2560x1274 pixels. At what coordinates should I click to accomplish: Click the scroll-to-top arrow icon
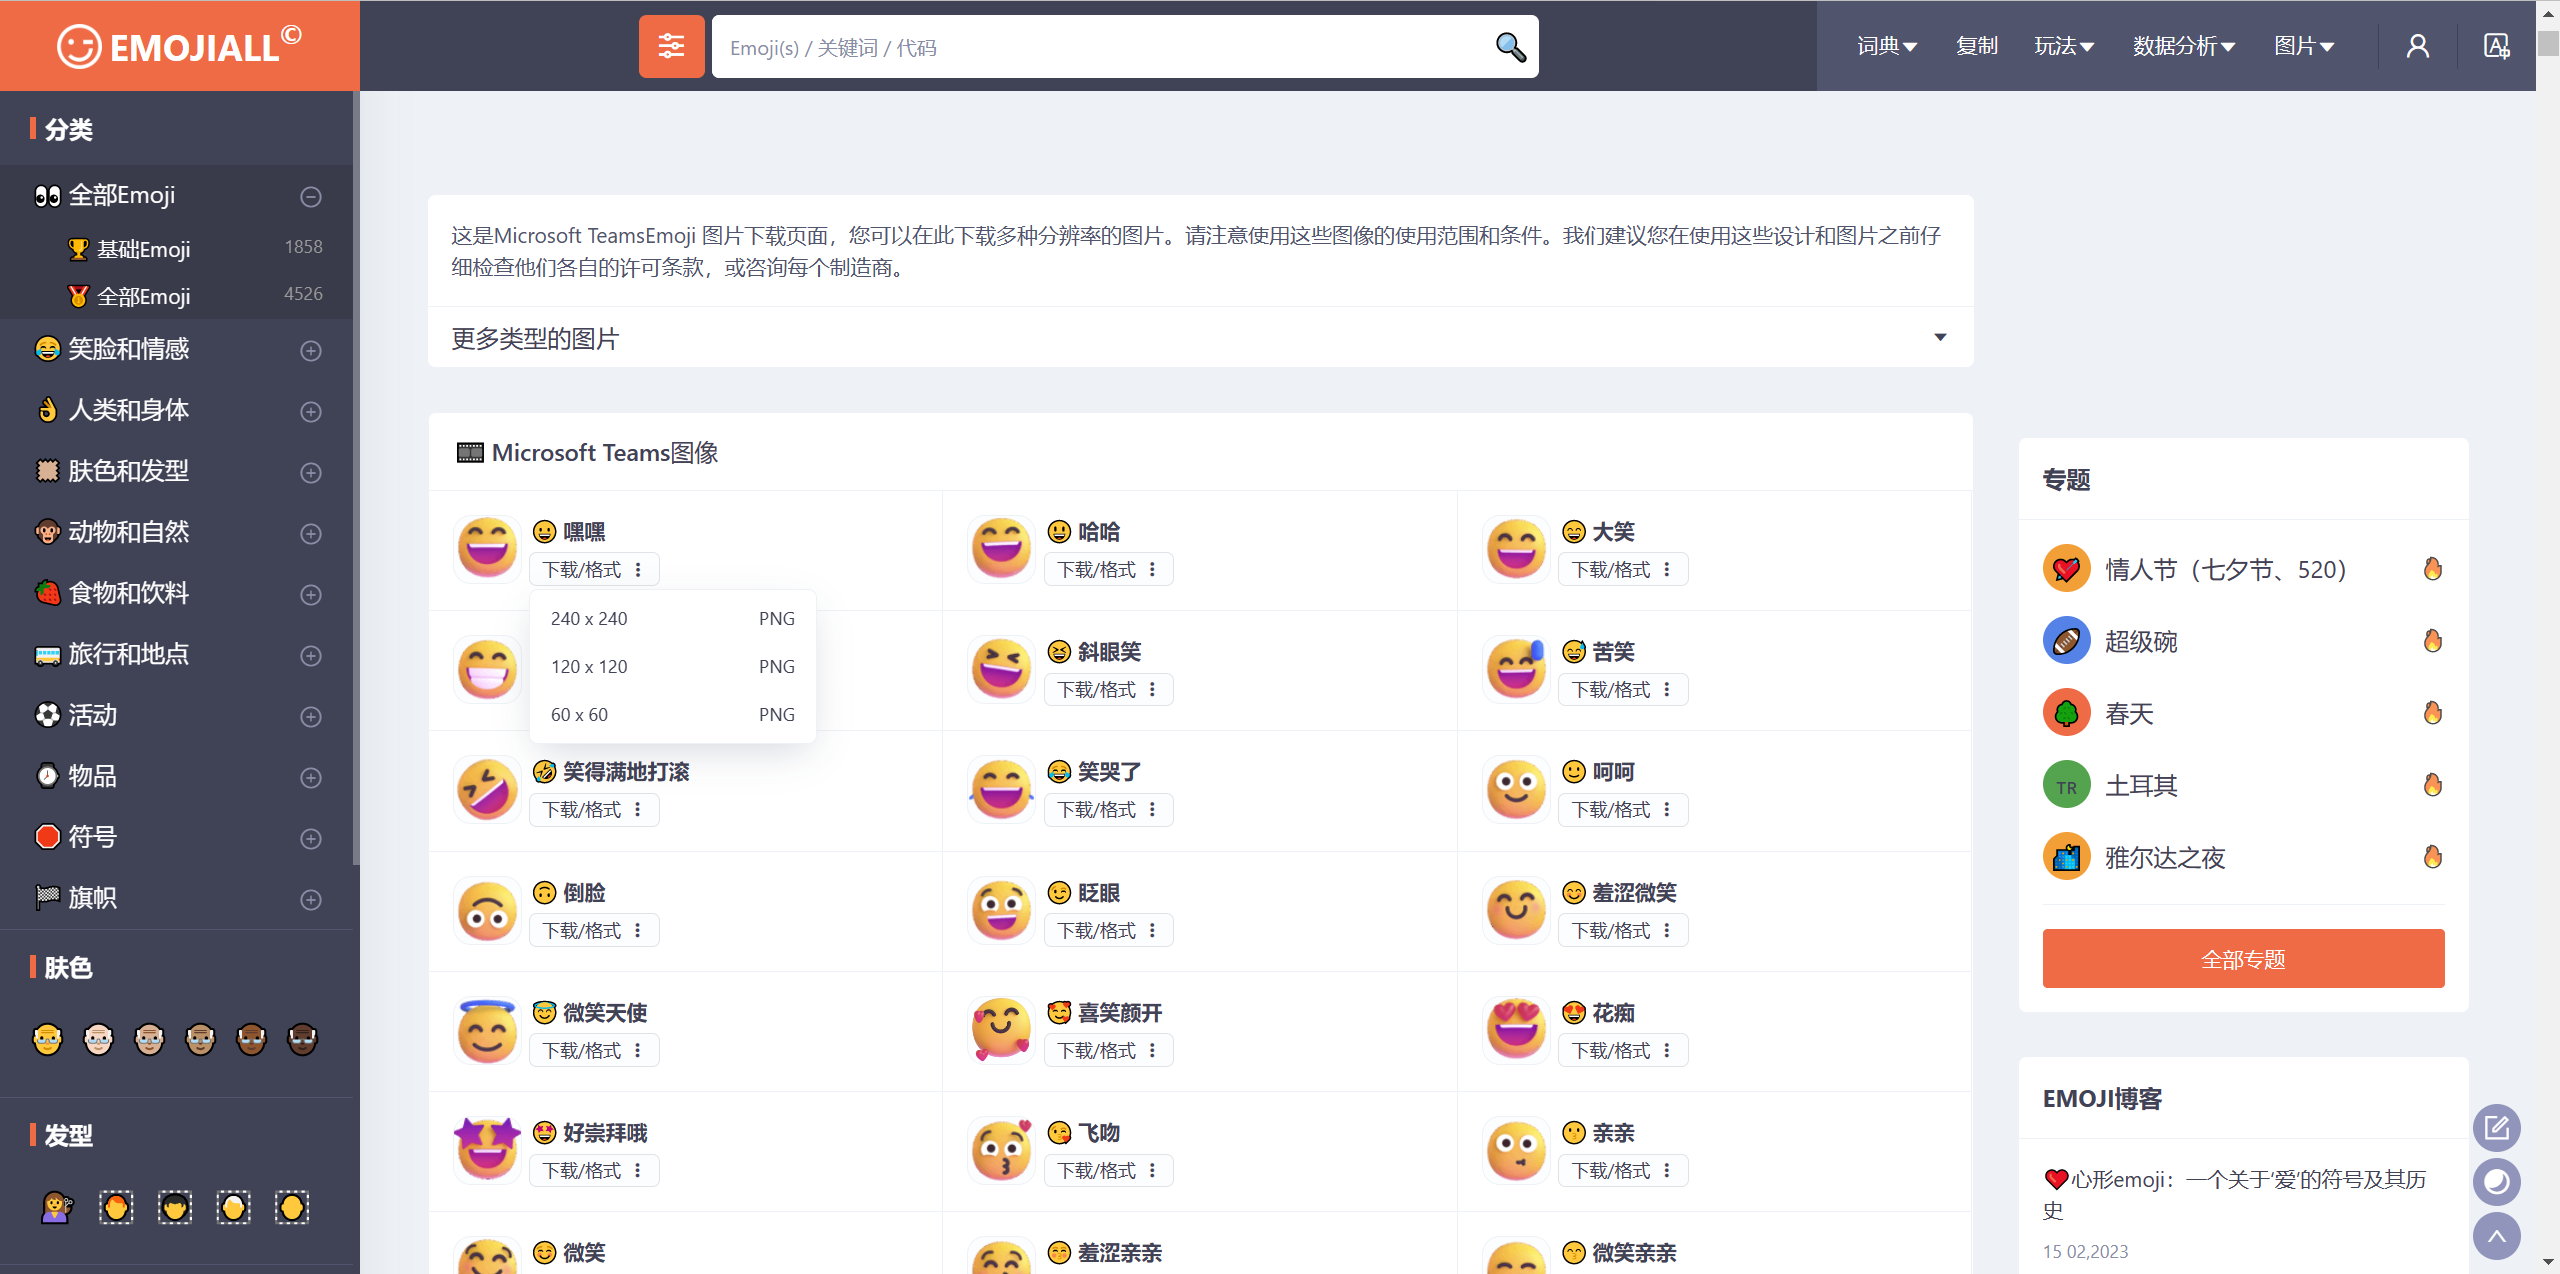pyautogui.click(x=2497, y=1236)
